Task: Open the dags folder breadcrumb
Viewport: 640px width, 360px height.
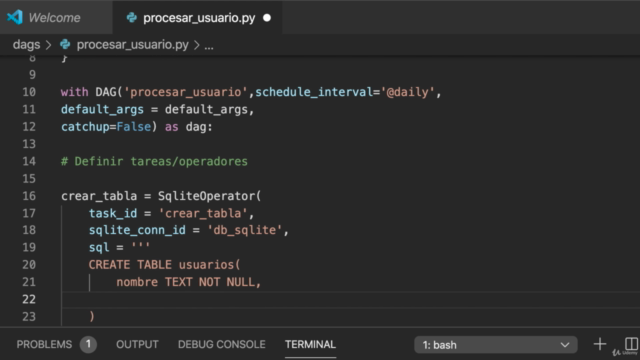Action: click(27, 44)
